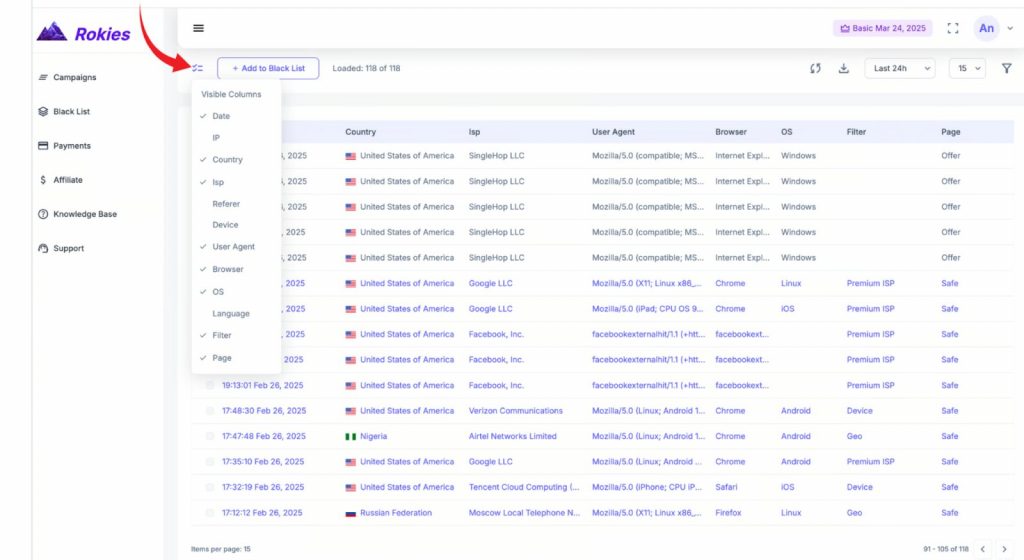Click the Black List sidebar icon
The height and width of the screenshot is (560, 1024).
coord(43,112)
